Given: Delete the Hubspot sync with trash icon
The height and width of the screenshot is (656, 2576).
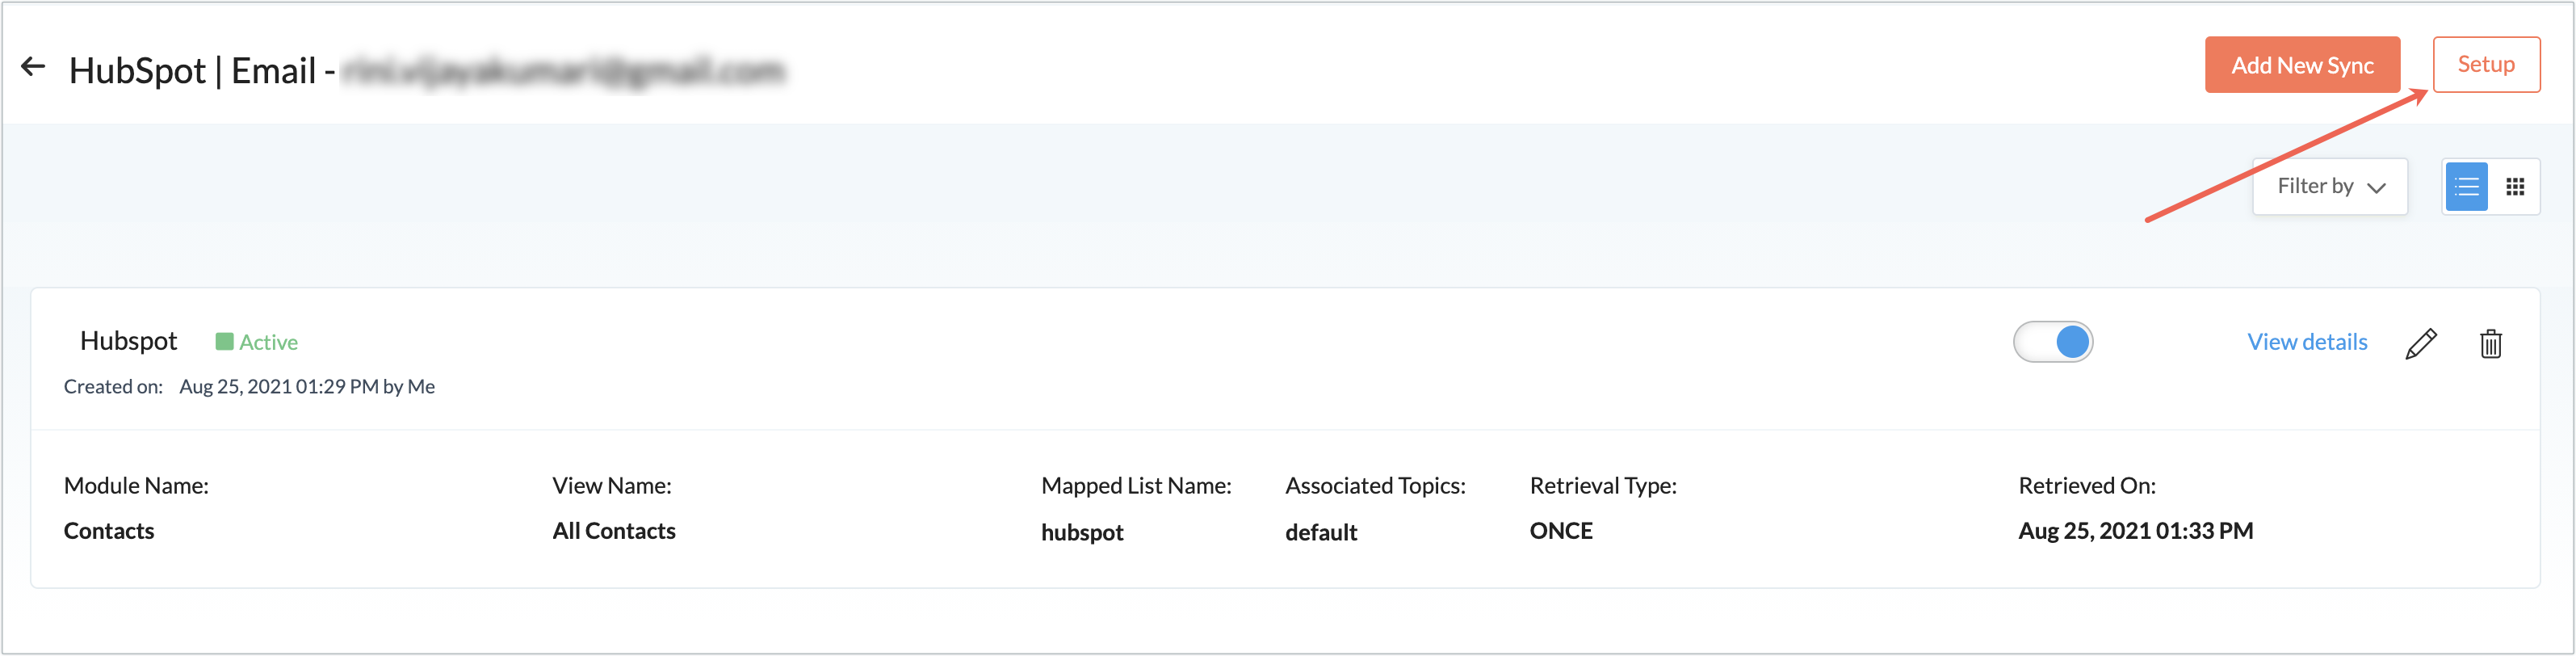Looking at the screenshot, I should pyautogui.click(x=2490, y=343).
